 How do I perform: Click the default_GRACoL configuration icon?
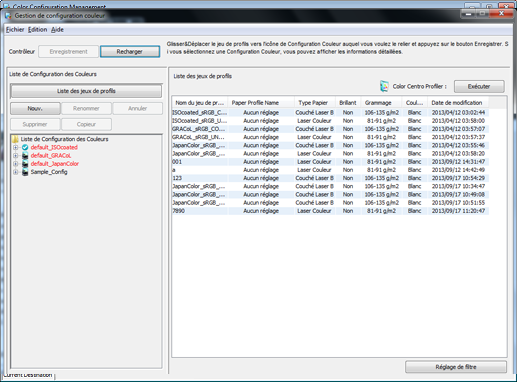pyautogui.click(x=25, y=156)
